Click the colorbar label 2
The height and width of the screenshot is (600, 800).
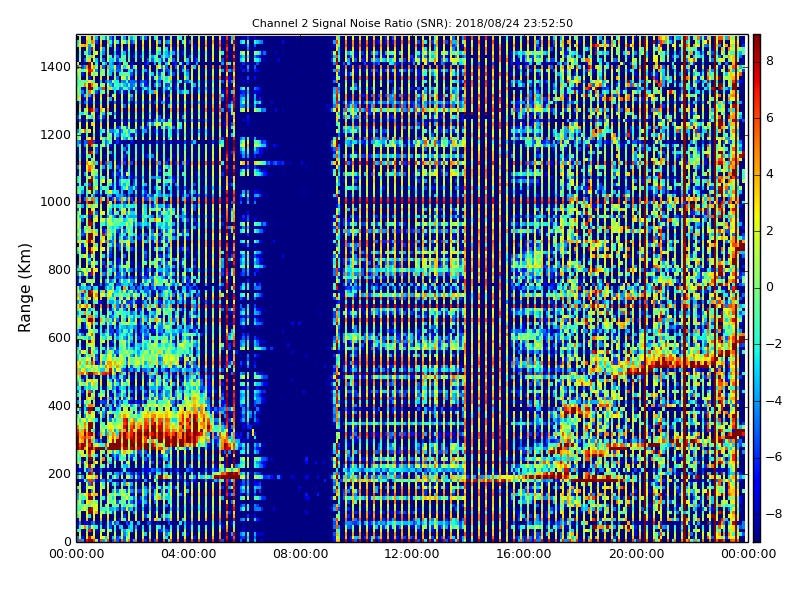point(770,231)
